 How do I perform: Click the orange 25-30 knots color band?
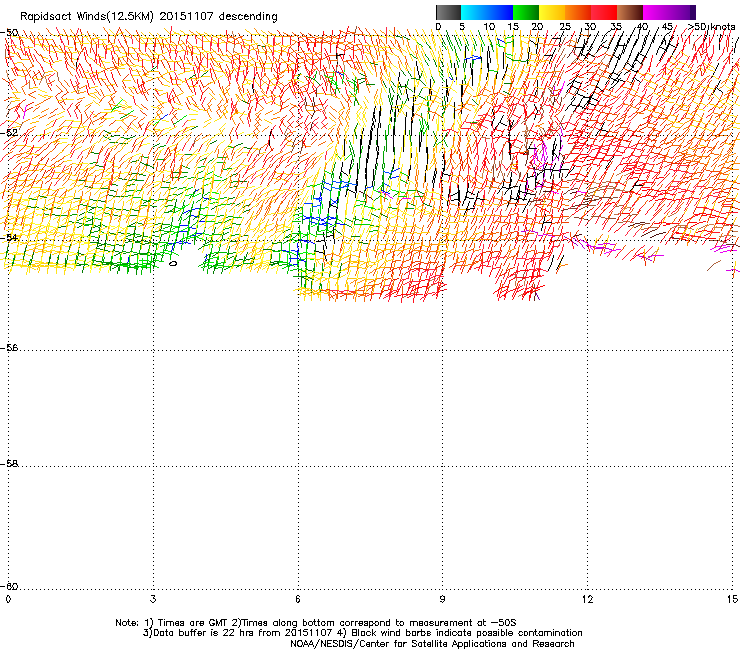click(578, 12)
